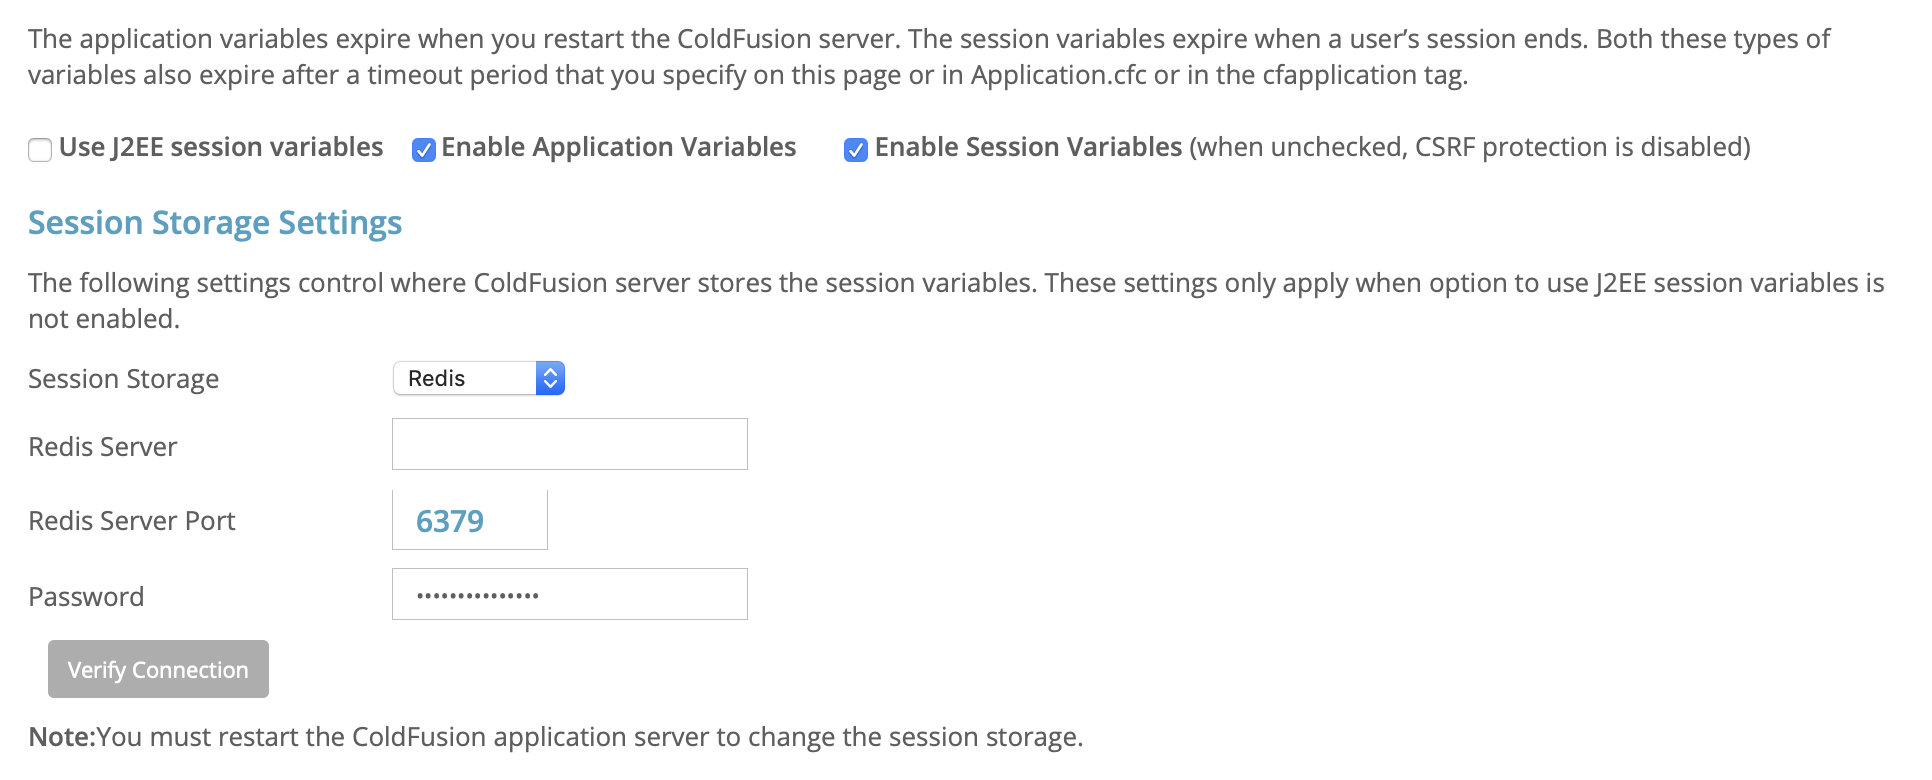Enable the Use J2EE session variables checkbox

click(x=40, y=149)
